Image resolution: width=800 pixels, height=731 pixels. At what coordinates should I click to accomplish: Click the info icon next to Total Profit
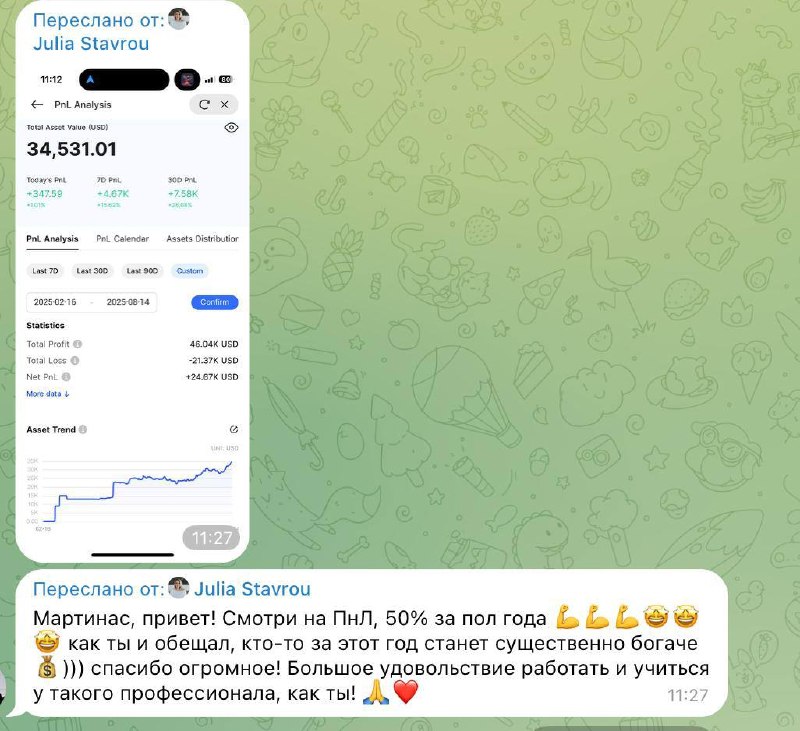click(78, 344)
